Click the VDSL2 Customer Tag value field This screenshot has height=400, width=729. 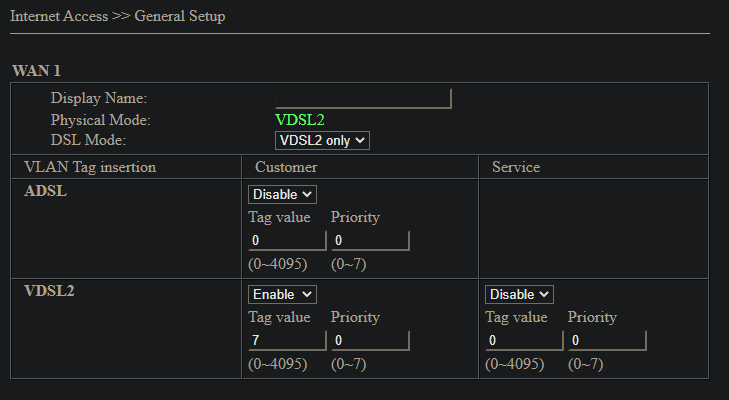point(287,341)
